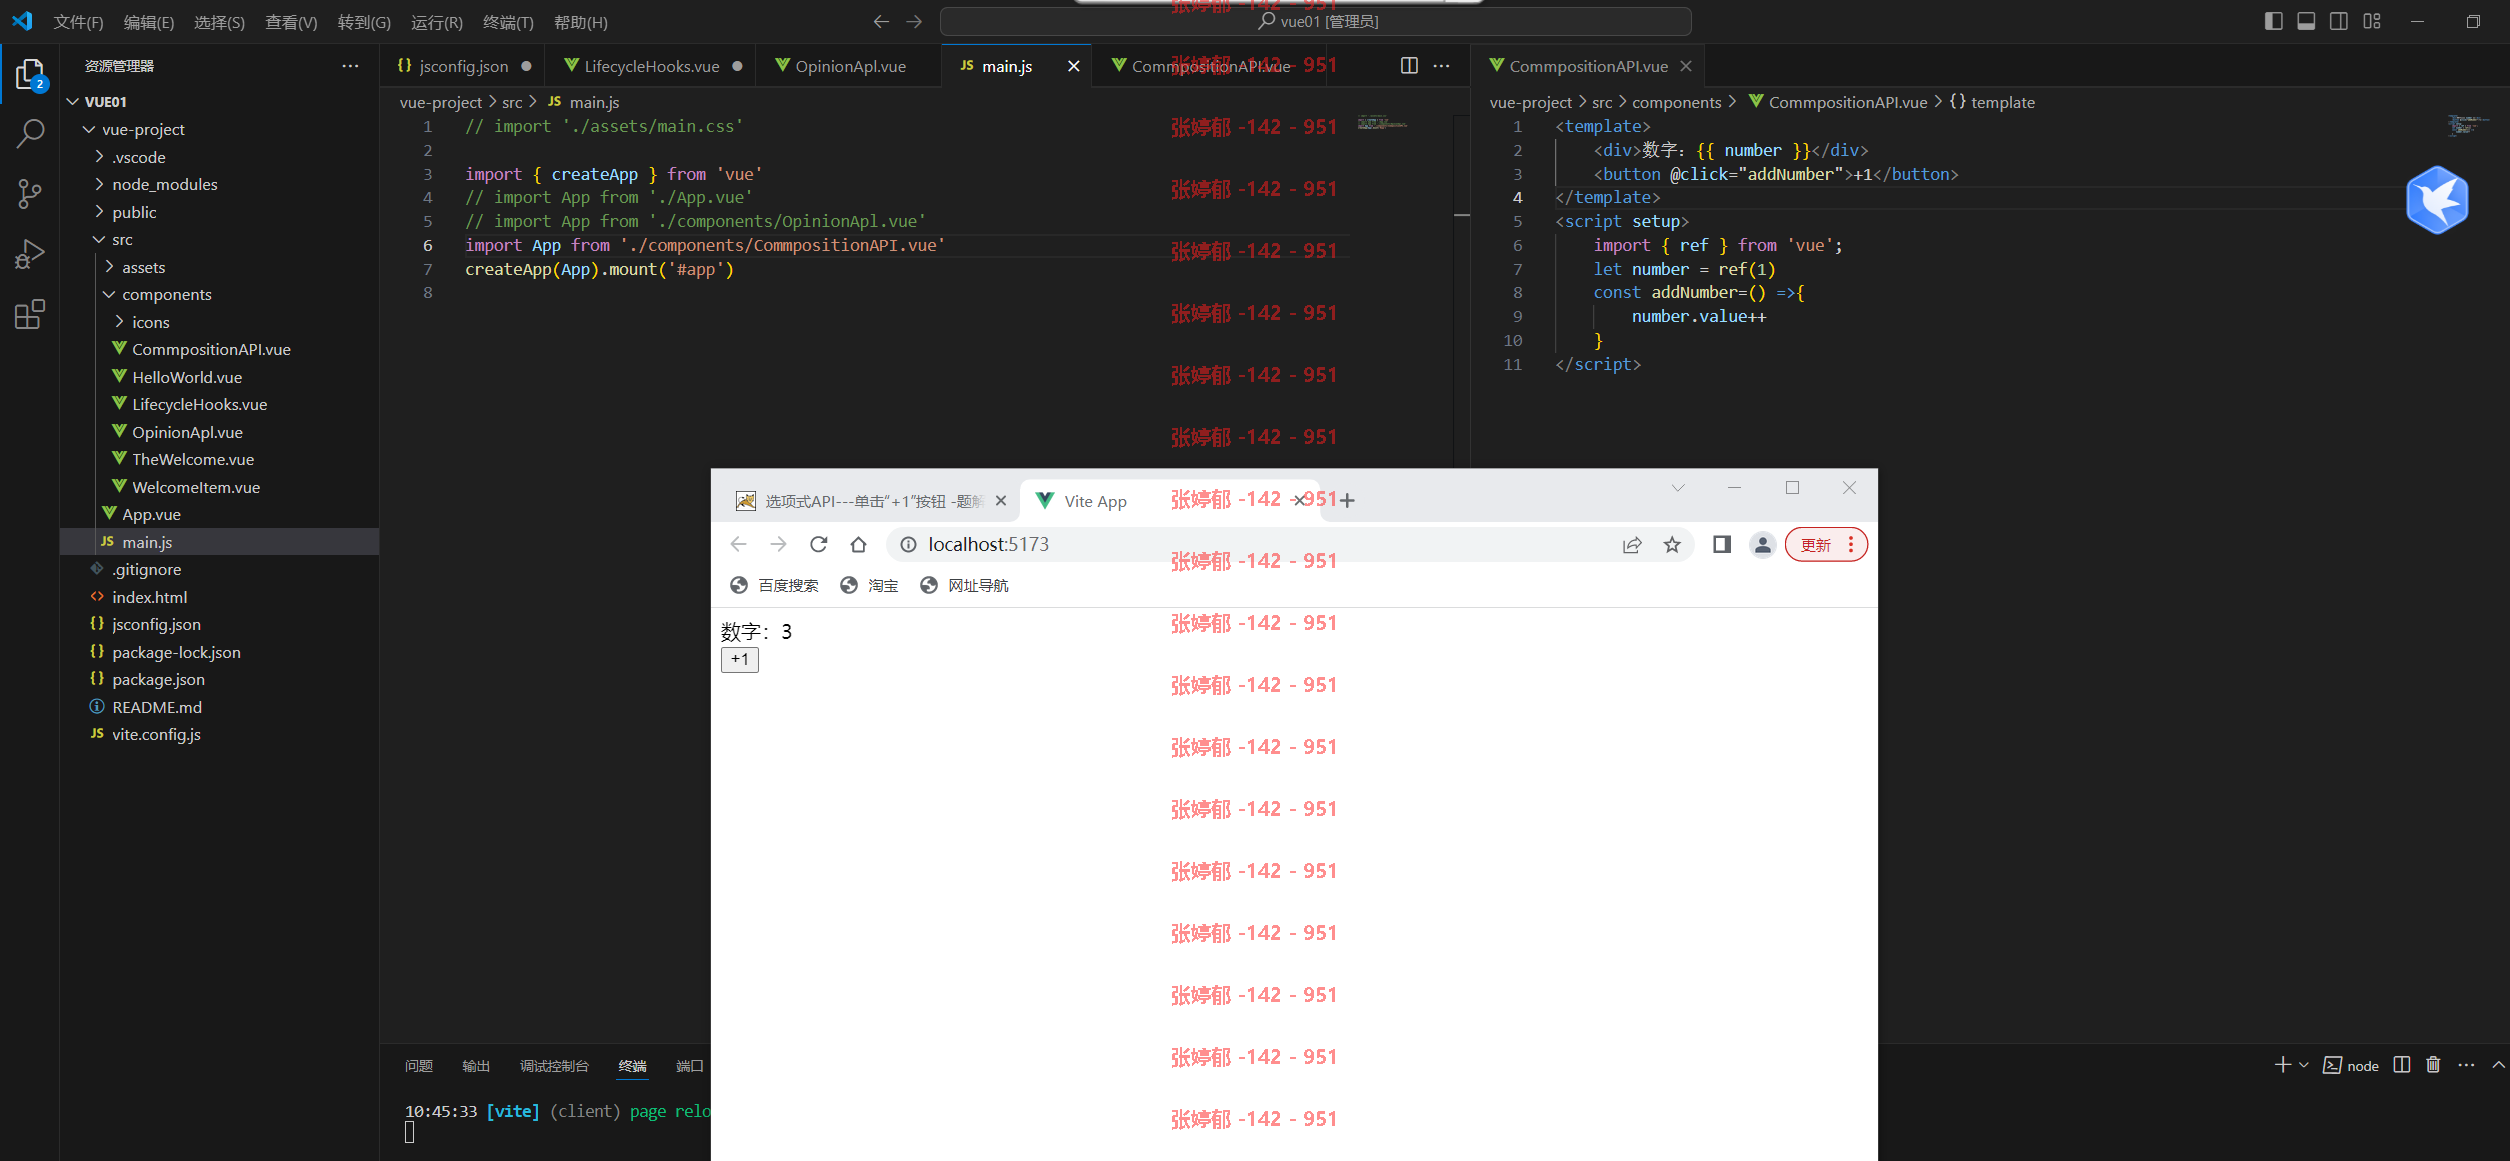Open terminal panel more actions
The image size is (2510, 1161).
coord(2466,1065)
